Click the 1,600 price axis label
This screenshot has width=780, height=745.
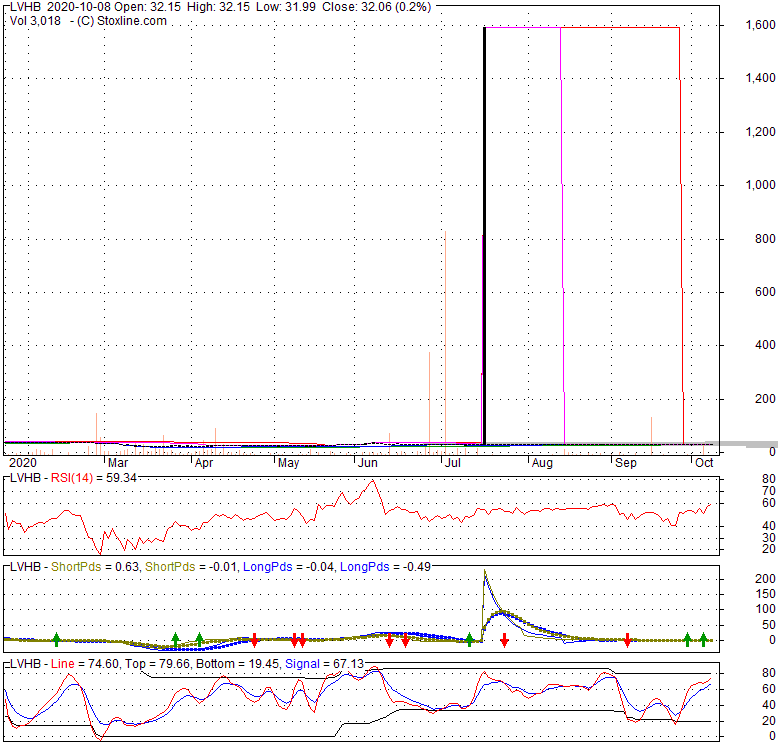tap(760, 25)
